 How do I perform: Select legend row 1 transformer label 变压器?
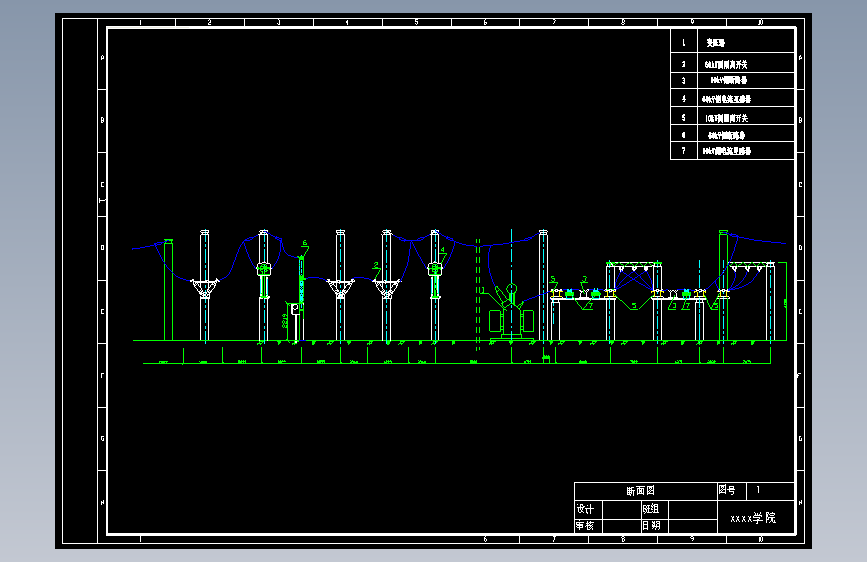click(x=715, y=43)
